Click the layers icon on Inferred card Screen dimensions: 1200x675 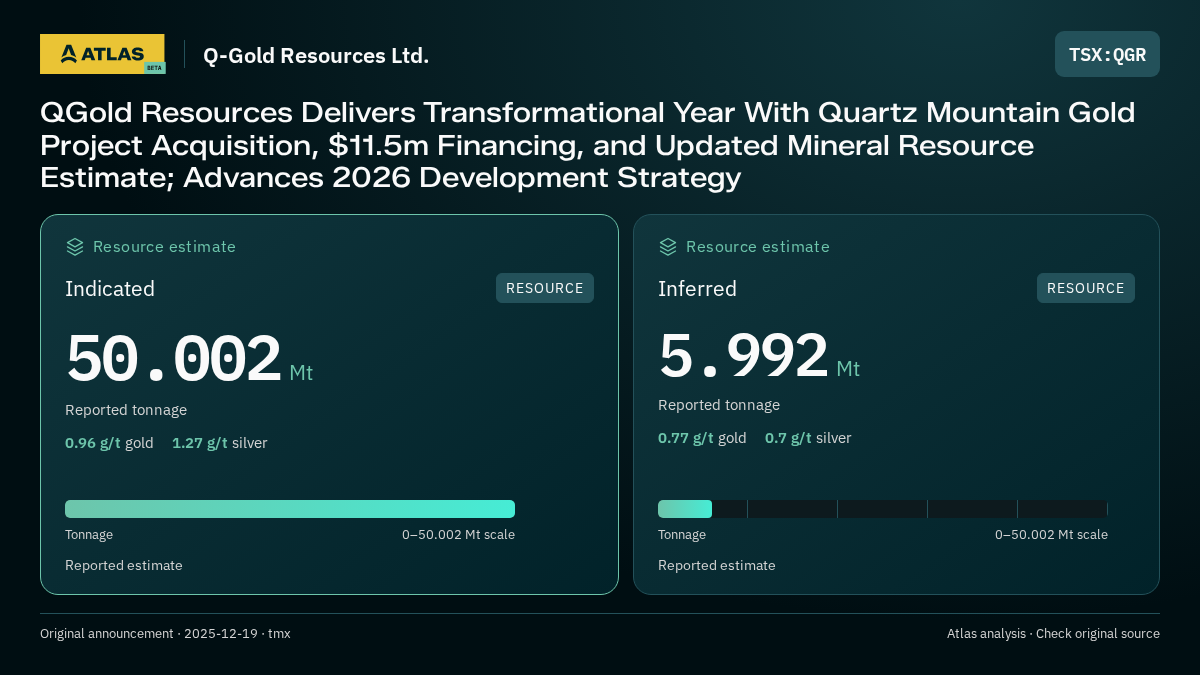point(668,247)
